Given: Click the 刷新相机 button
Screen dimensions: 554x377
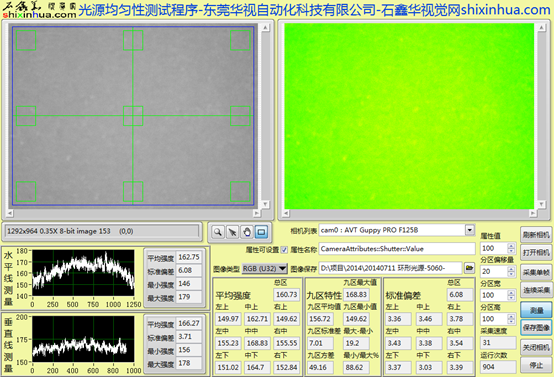Looking at the screenshot, I should click(536, 235).
